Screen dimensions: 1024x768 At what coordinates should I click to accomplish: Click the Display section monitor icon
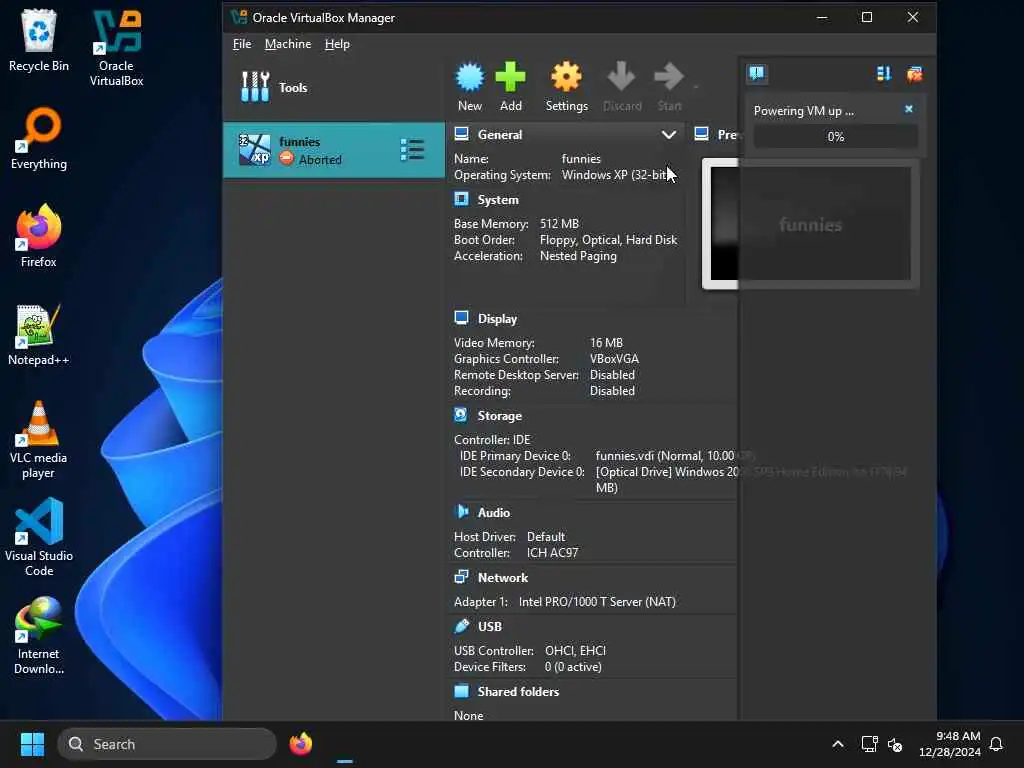pos(461,318)
